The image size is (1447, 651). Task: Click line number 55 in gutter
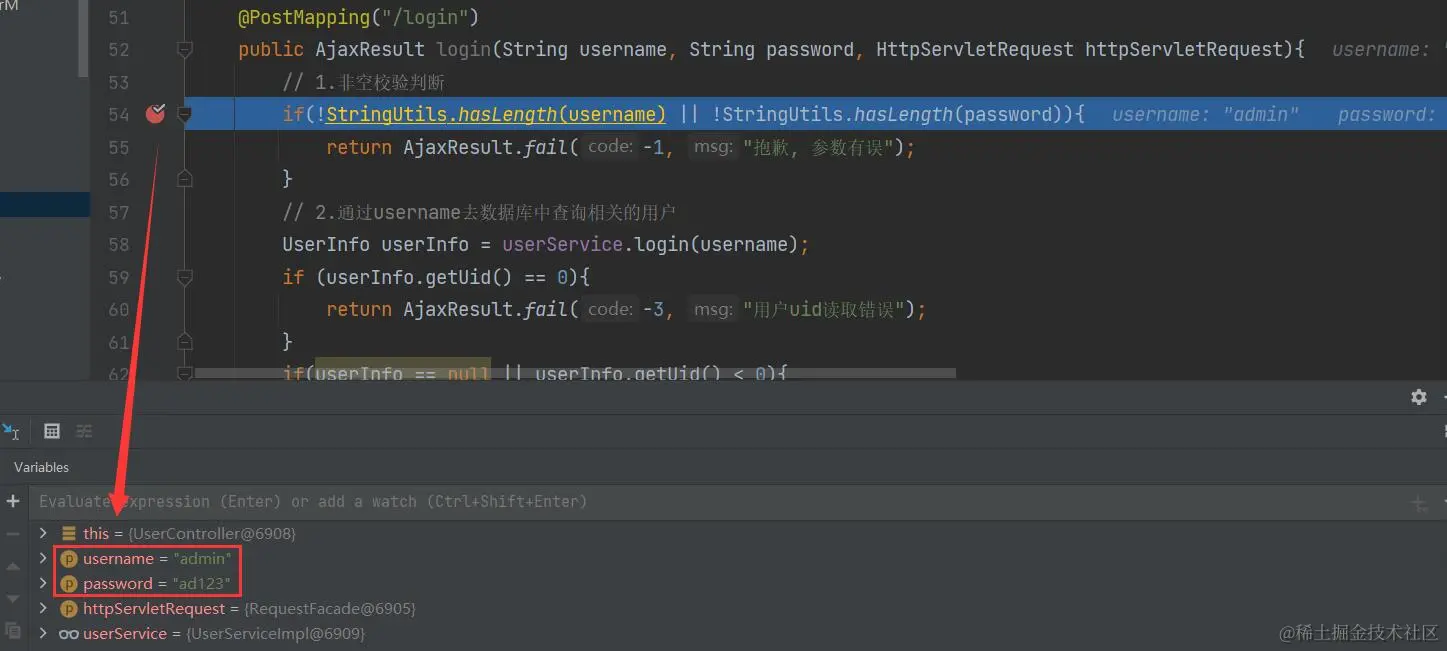[118, 147]
